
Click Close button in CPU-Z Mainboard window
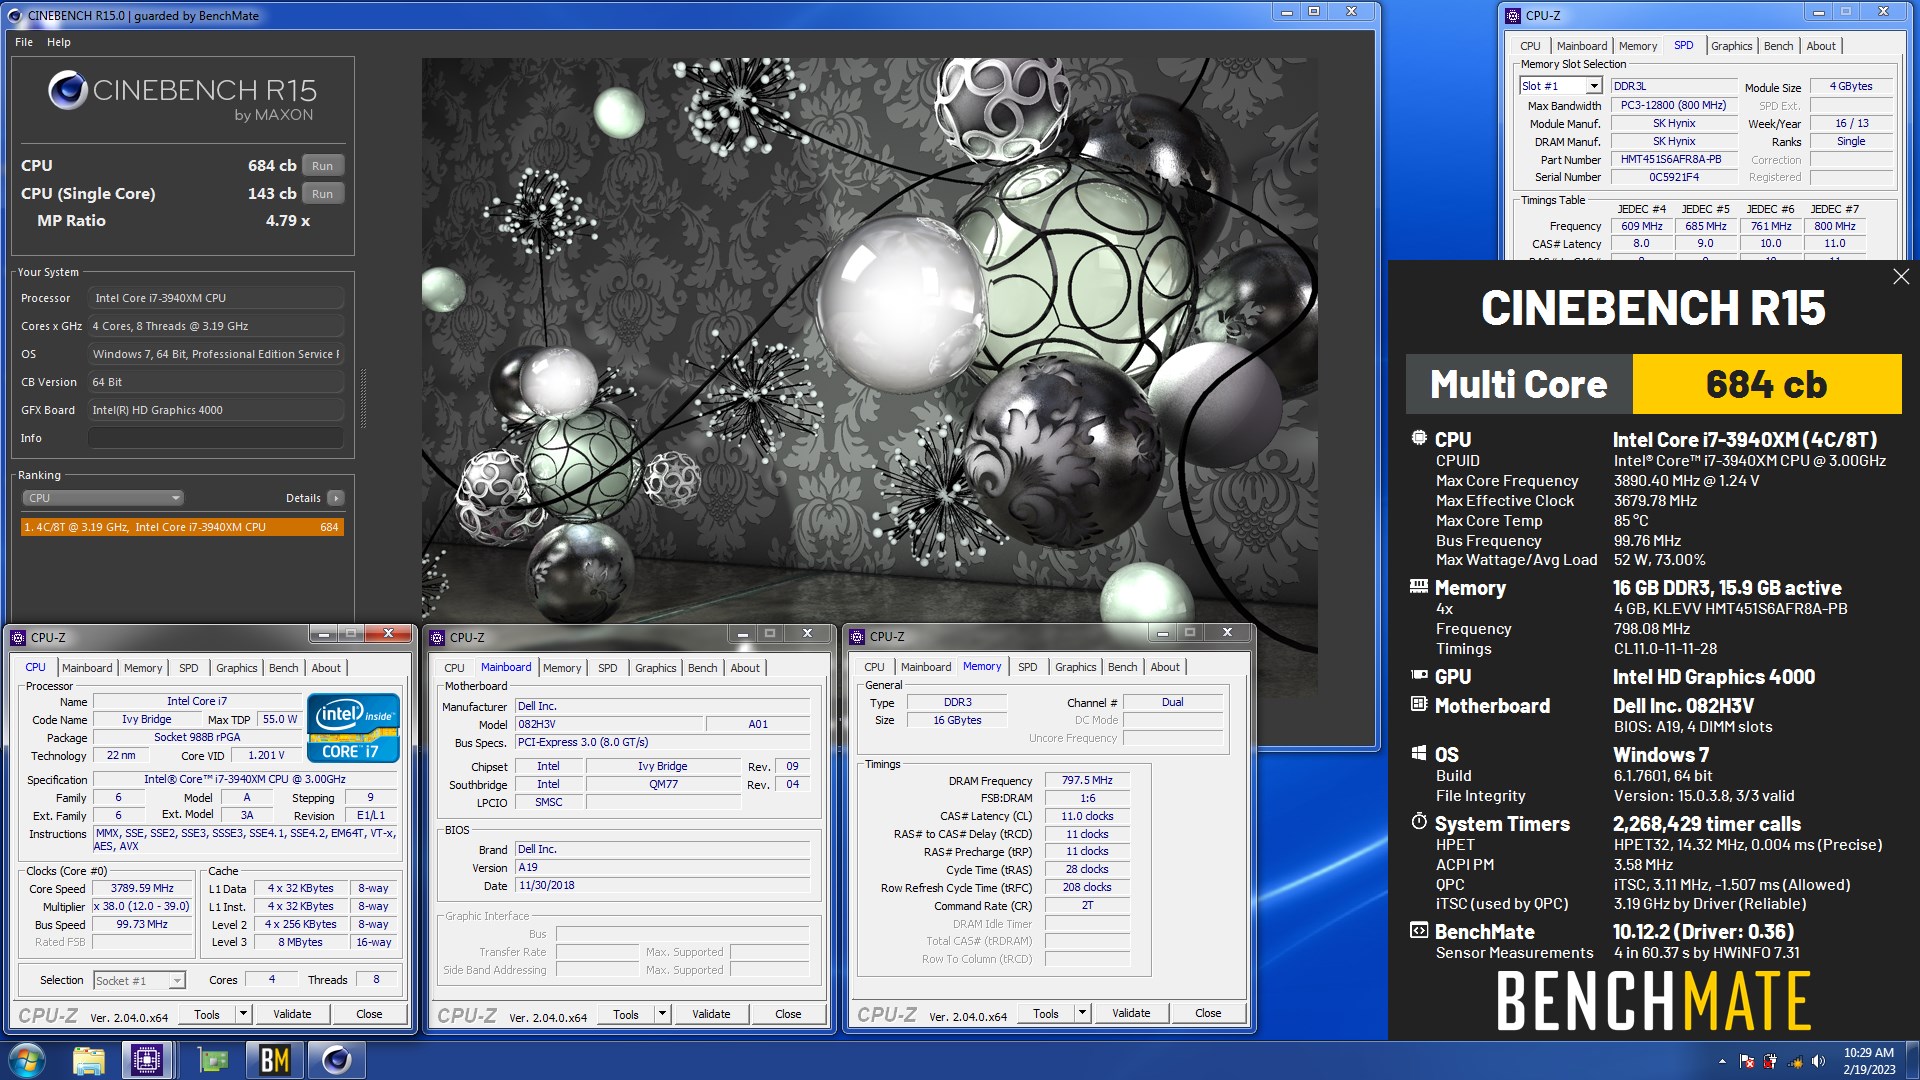click(788, 1014)
